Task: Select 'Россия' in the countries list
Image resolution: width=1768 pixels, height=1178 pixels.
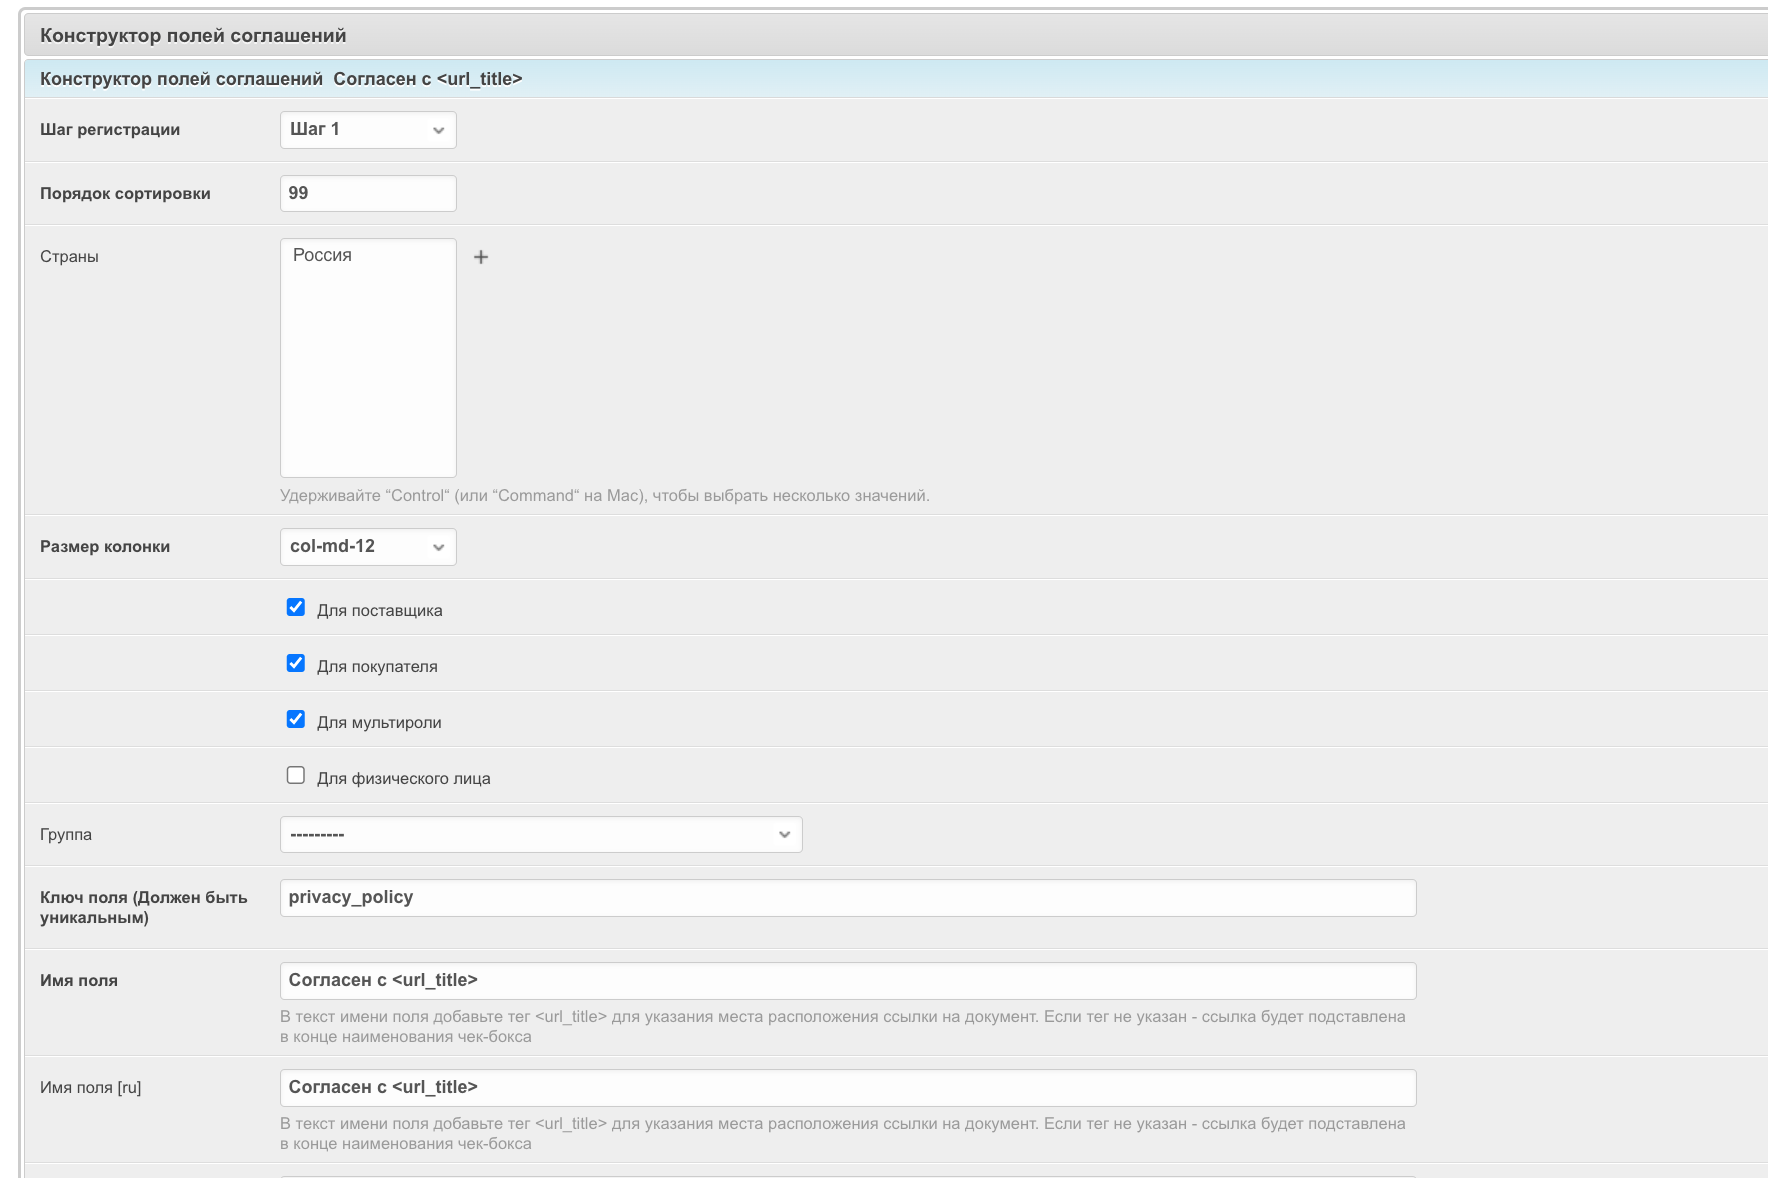Action: coord(323,256)
